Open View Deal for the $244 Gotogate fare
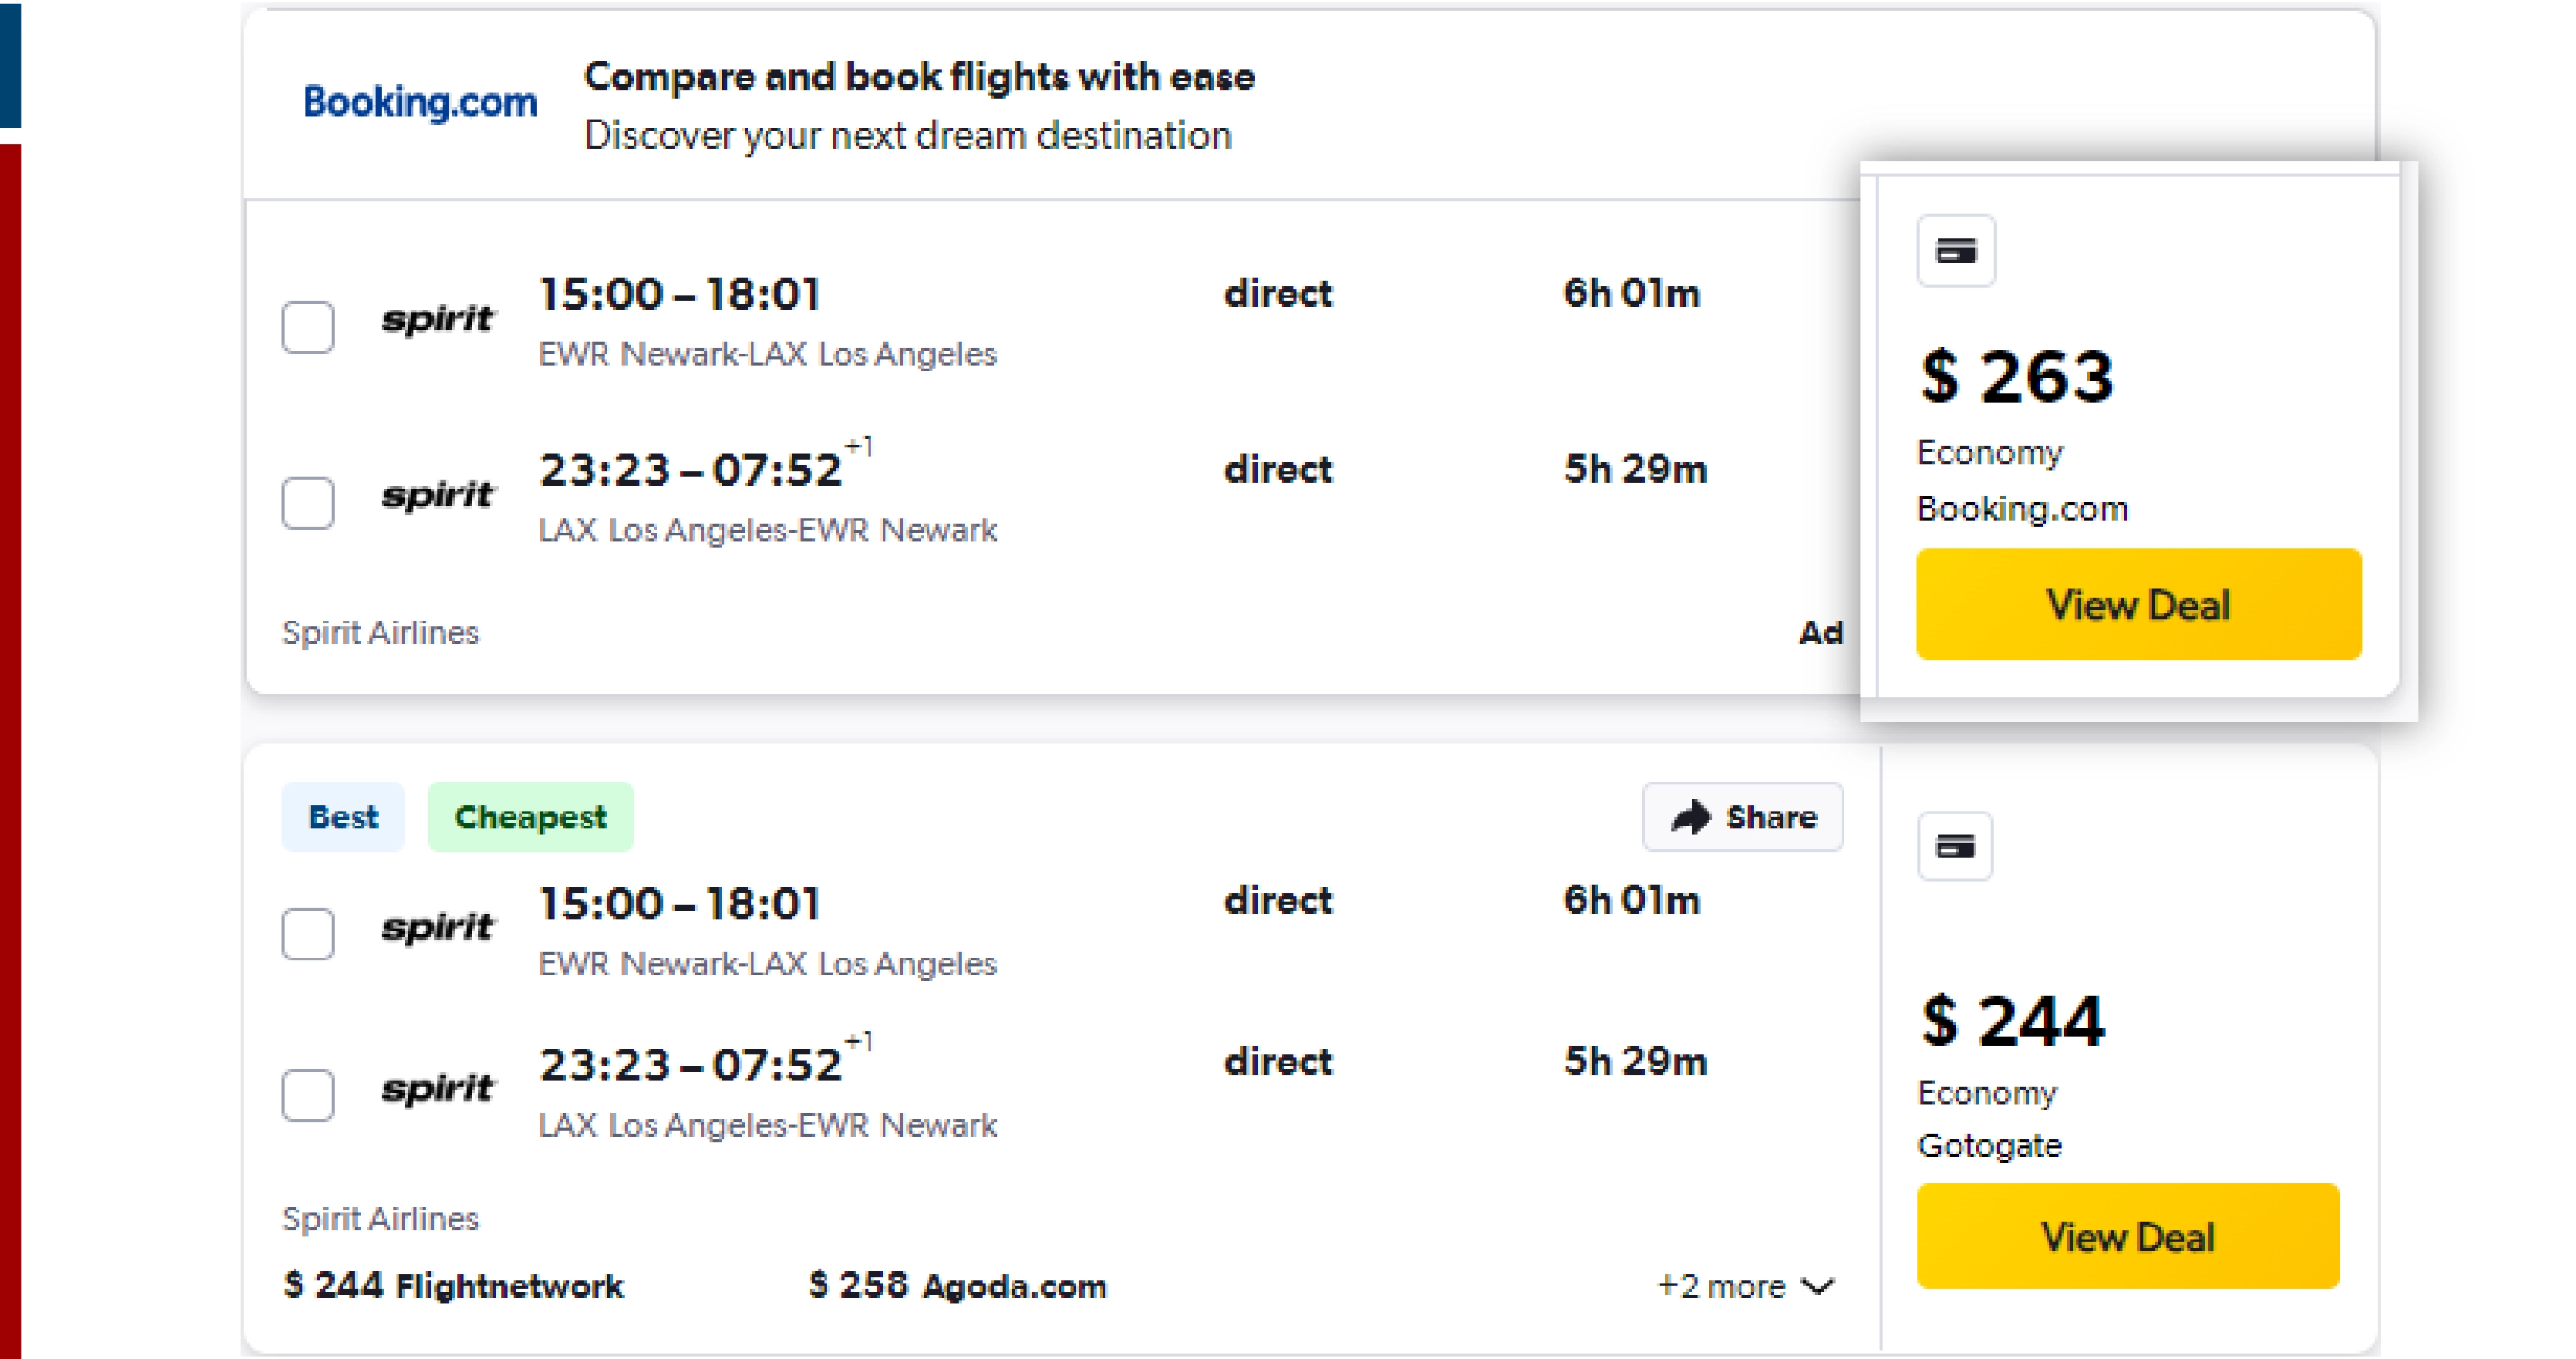Viewport: 2576px width, 1359px height. click(x=2128, y=1236)
